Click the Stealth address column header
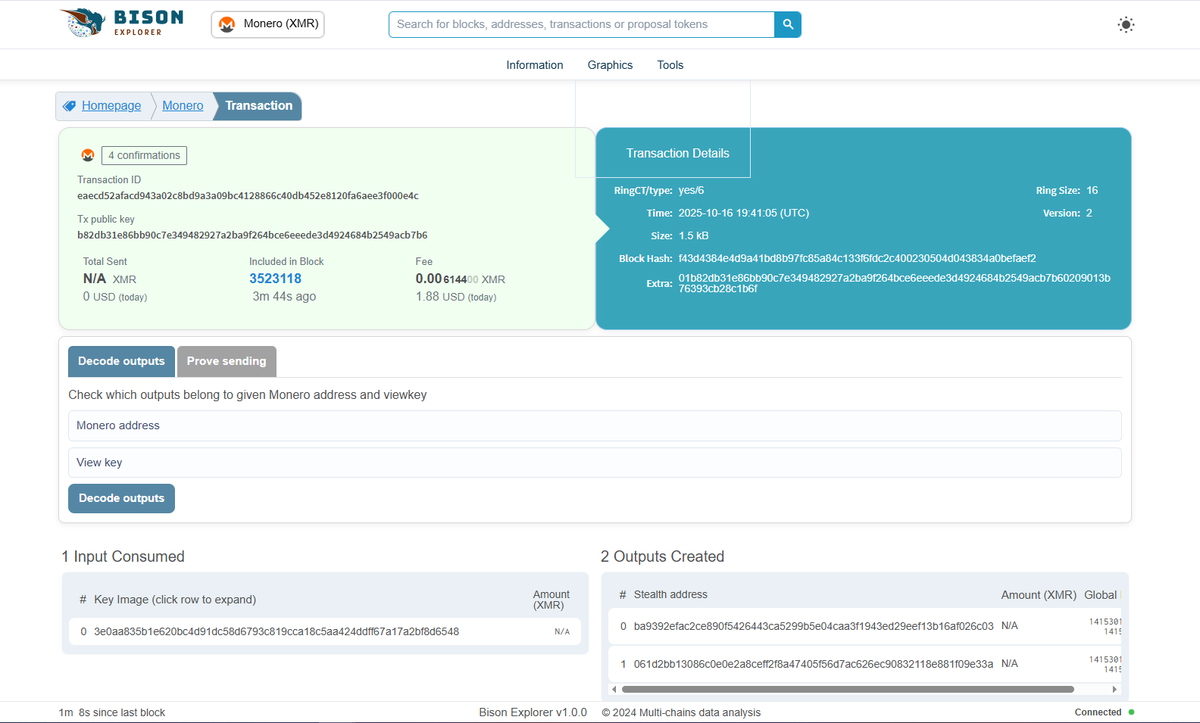 (670, 595)
